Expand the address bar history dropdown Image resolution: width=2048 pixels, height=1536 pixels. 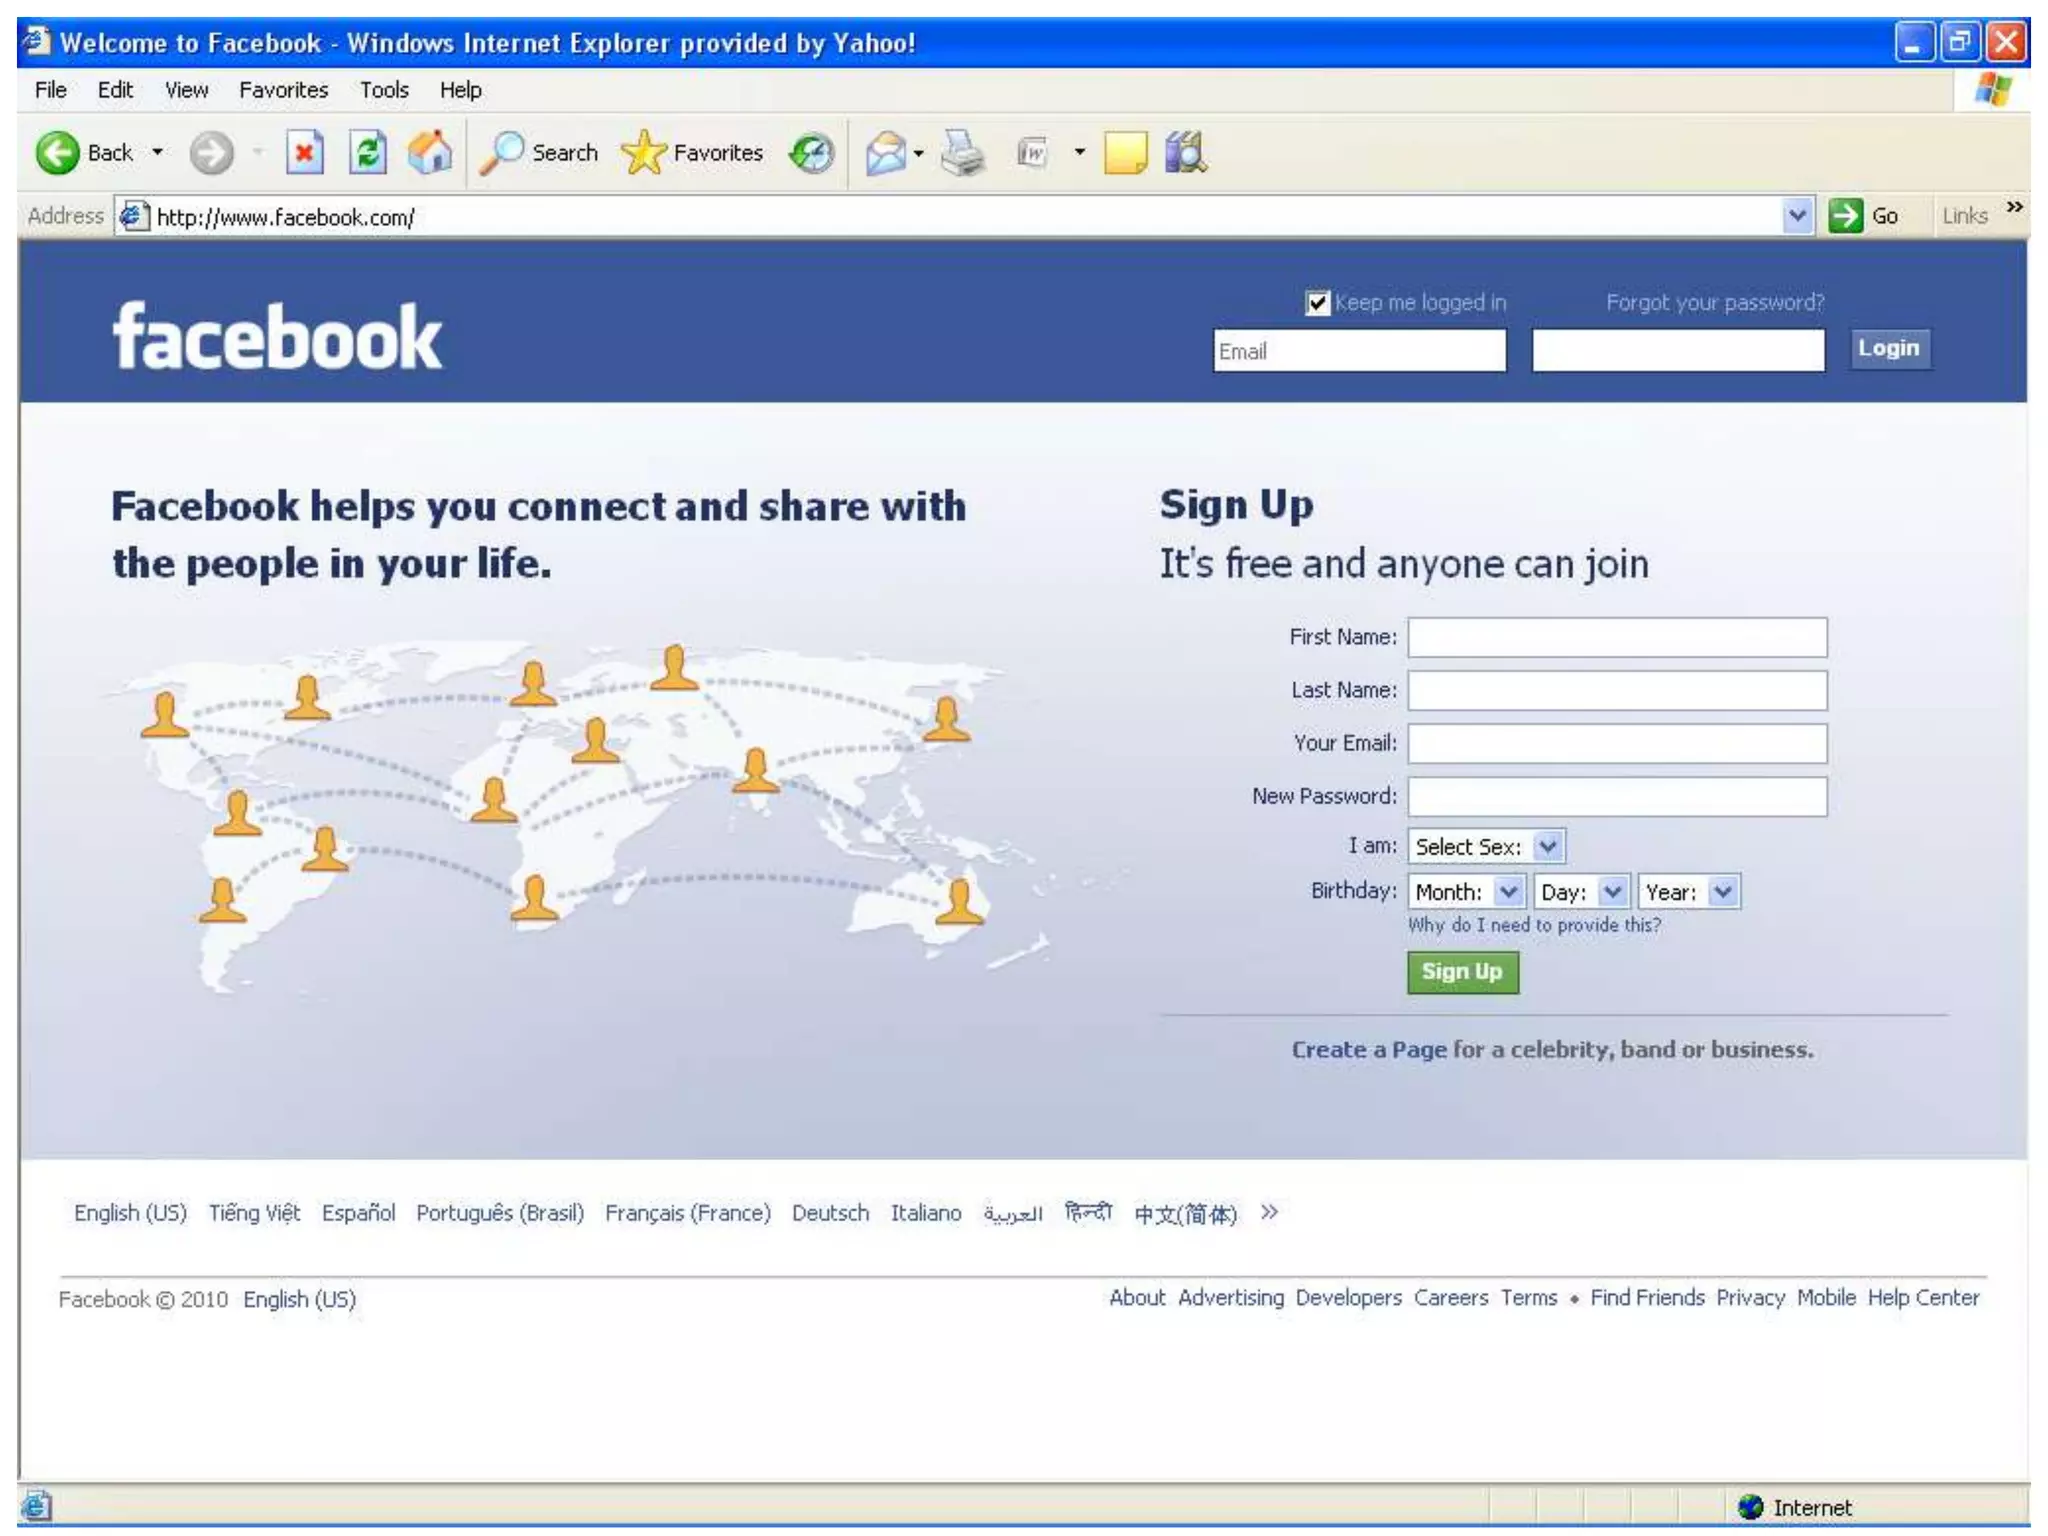point(1797,216)
